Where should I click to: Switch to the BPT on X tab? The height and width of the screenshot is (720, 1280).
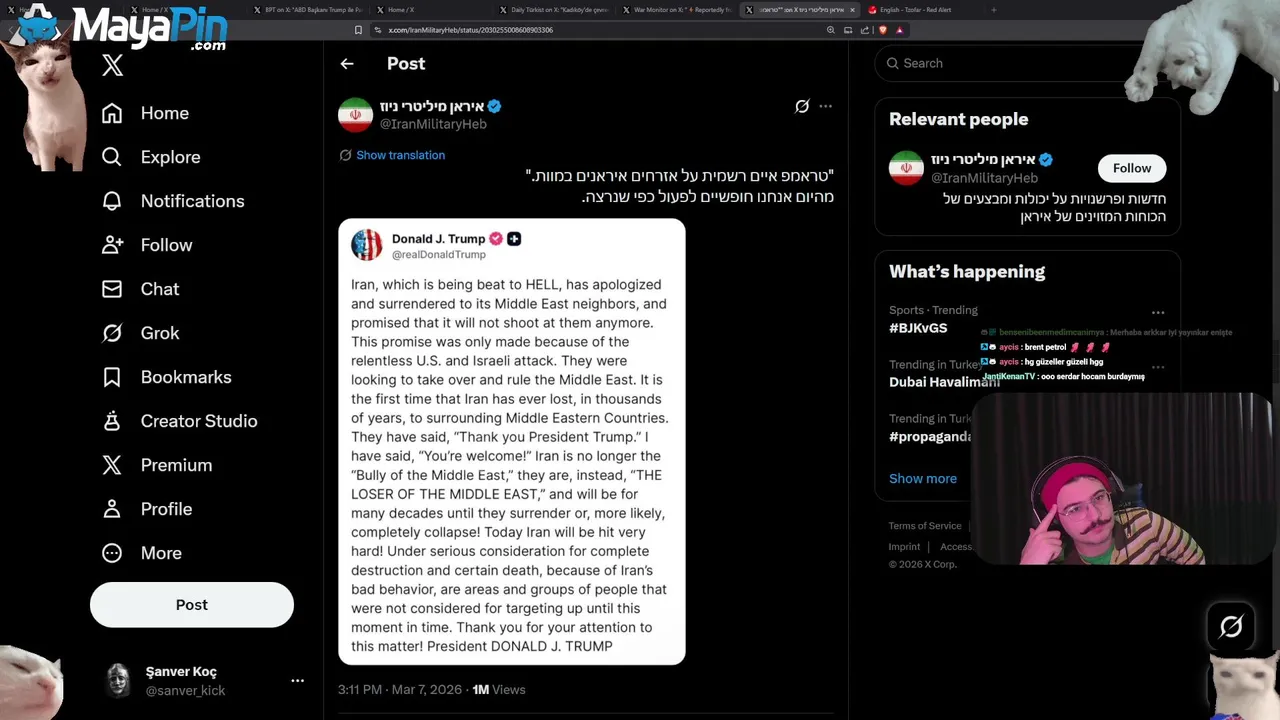click(307, 10)
